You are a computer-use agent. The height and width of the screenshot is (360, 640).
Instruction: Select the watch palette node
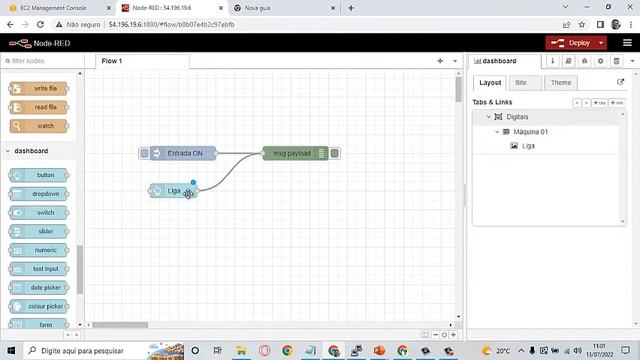[38, 126]
